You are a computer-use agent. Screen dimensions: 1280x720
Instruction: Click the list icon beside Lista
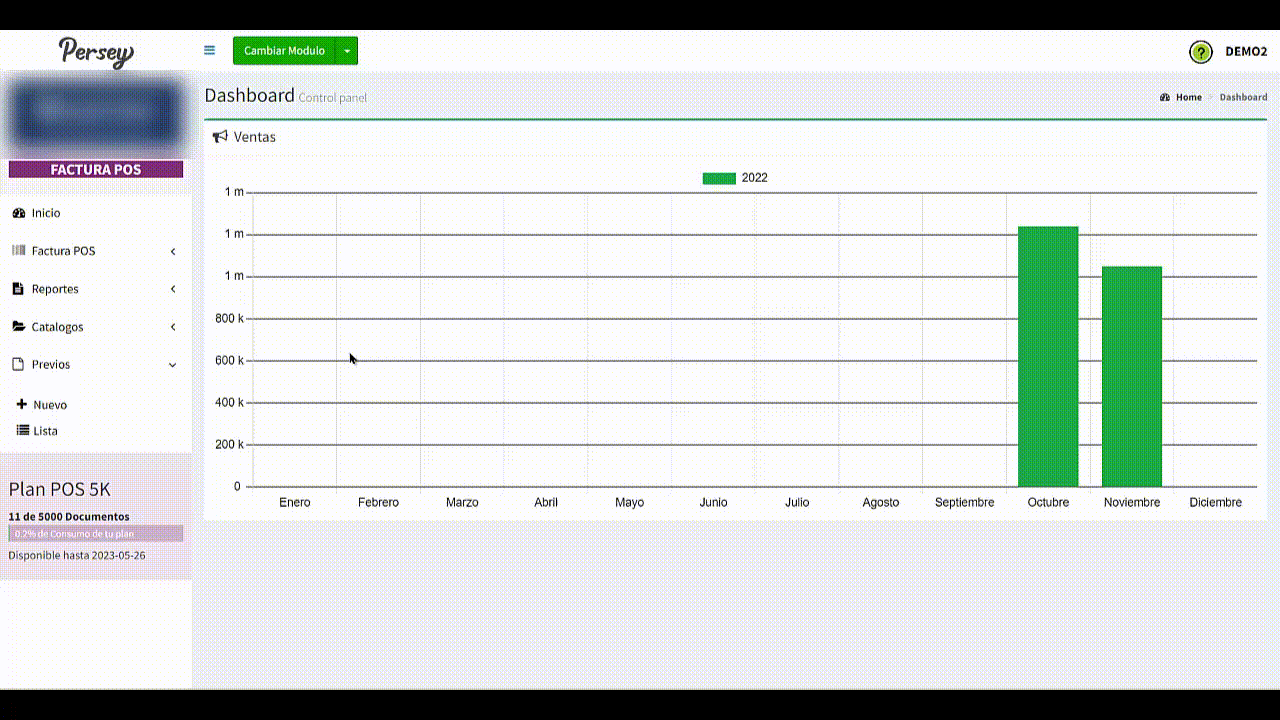22,431
